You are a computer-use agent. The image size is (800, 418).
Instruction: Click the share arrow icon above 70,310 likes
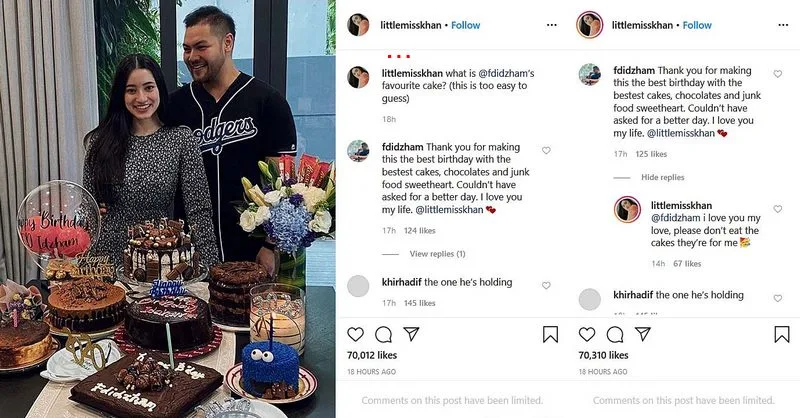point(642,334)
